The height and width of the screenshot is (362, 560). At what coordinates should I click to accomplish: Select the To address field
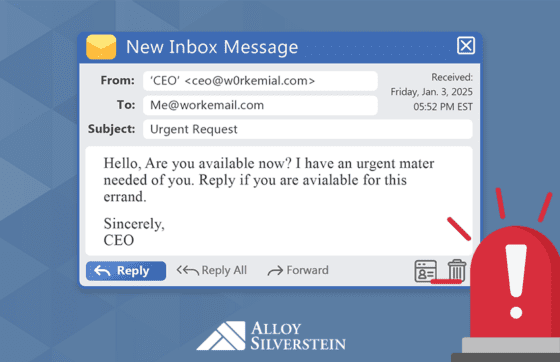click(260, 105)
